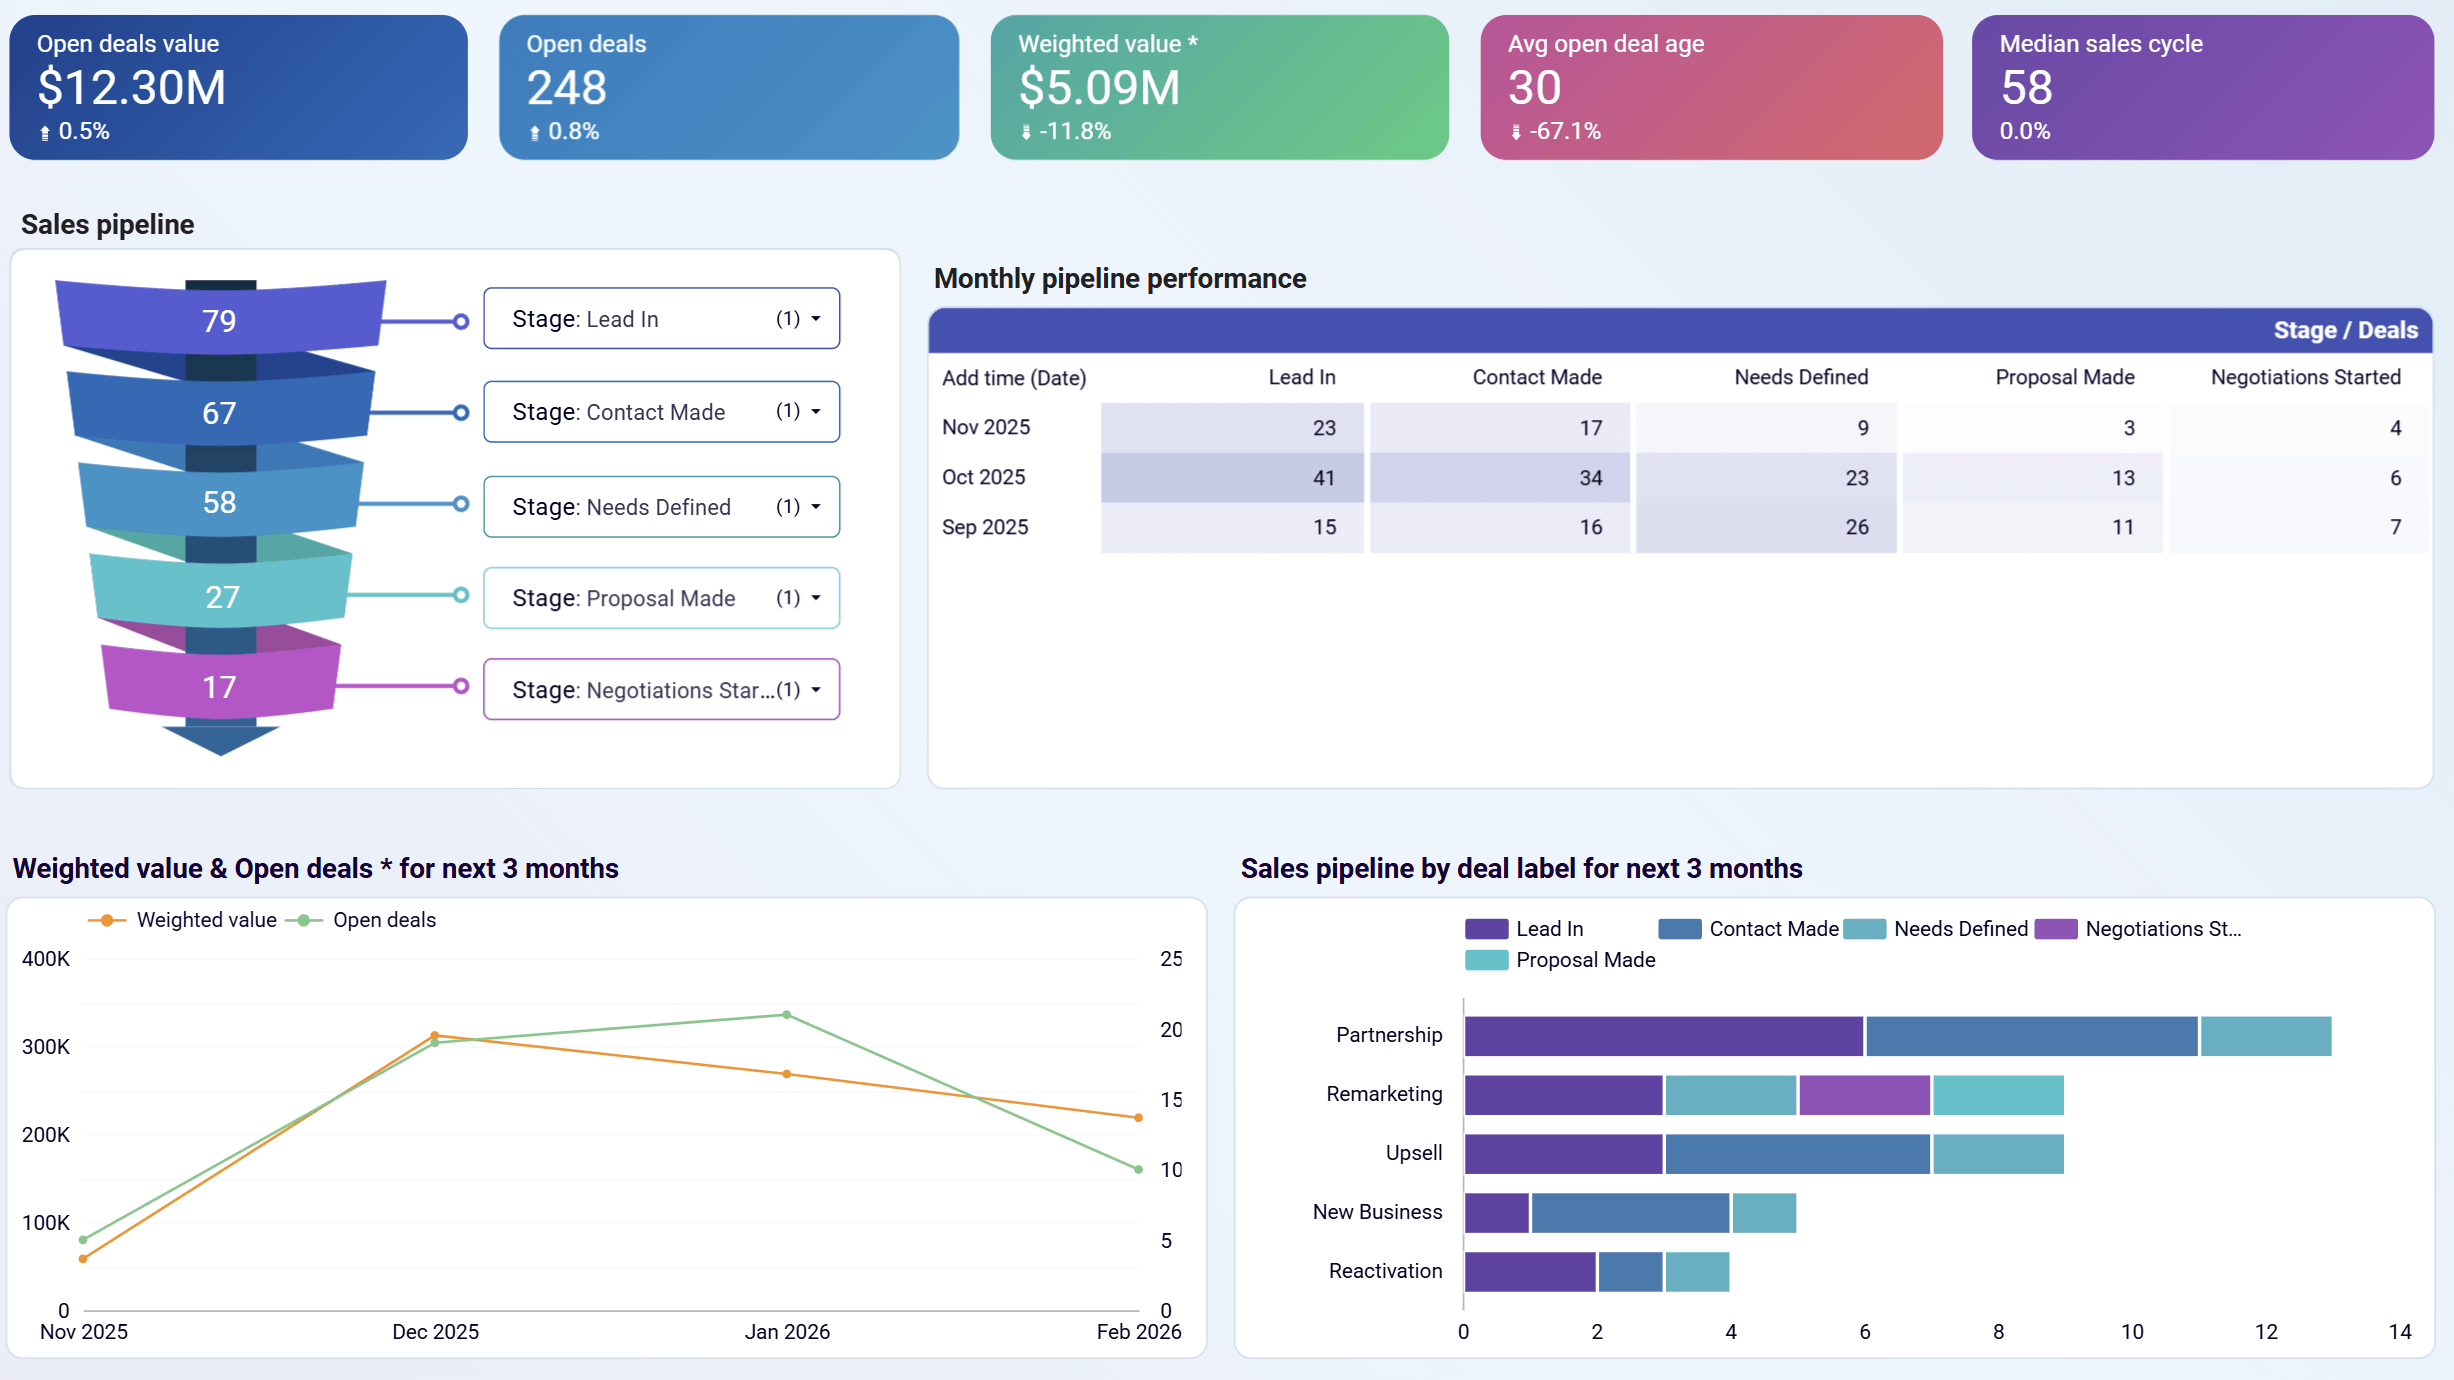The width and height of the screenshot is (2454, 1380).
Task: Click the Proposal Made funnel segment showing 27
Action: coord(222,596)
